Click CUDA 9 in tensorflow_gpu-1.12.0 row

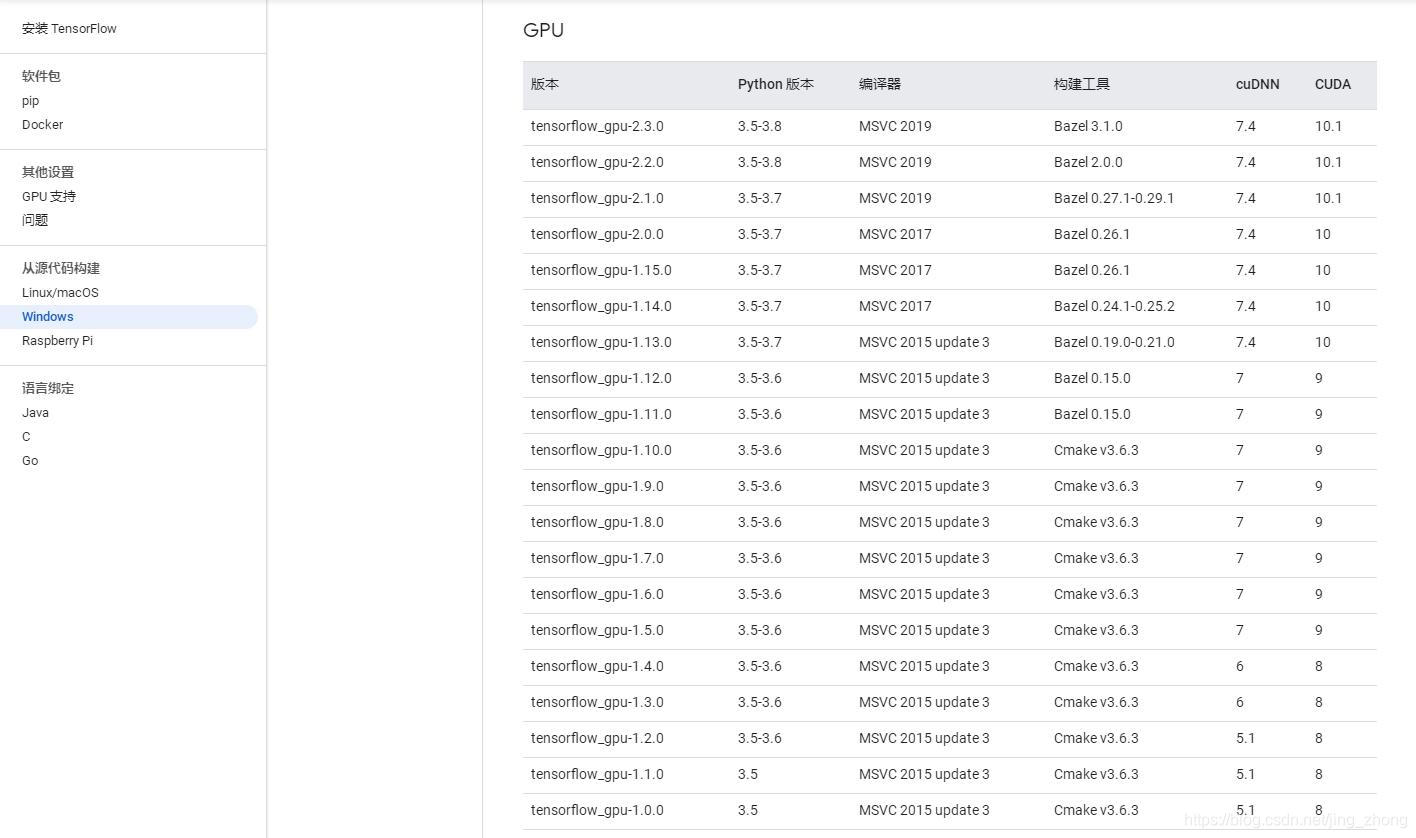click(x=1319, y=379)
